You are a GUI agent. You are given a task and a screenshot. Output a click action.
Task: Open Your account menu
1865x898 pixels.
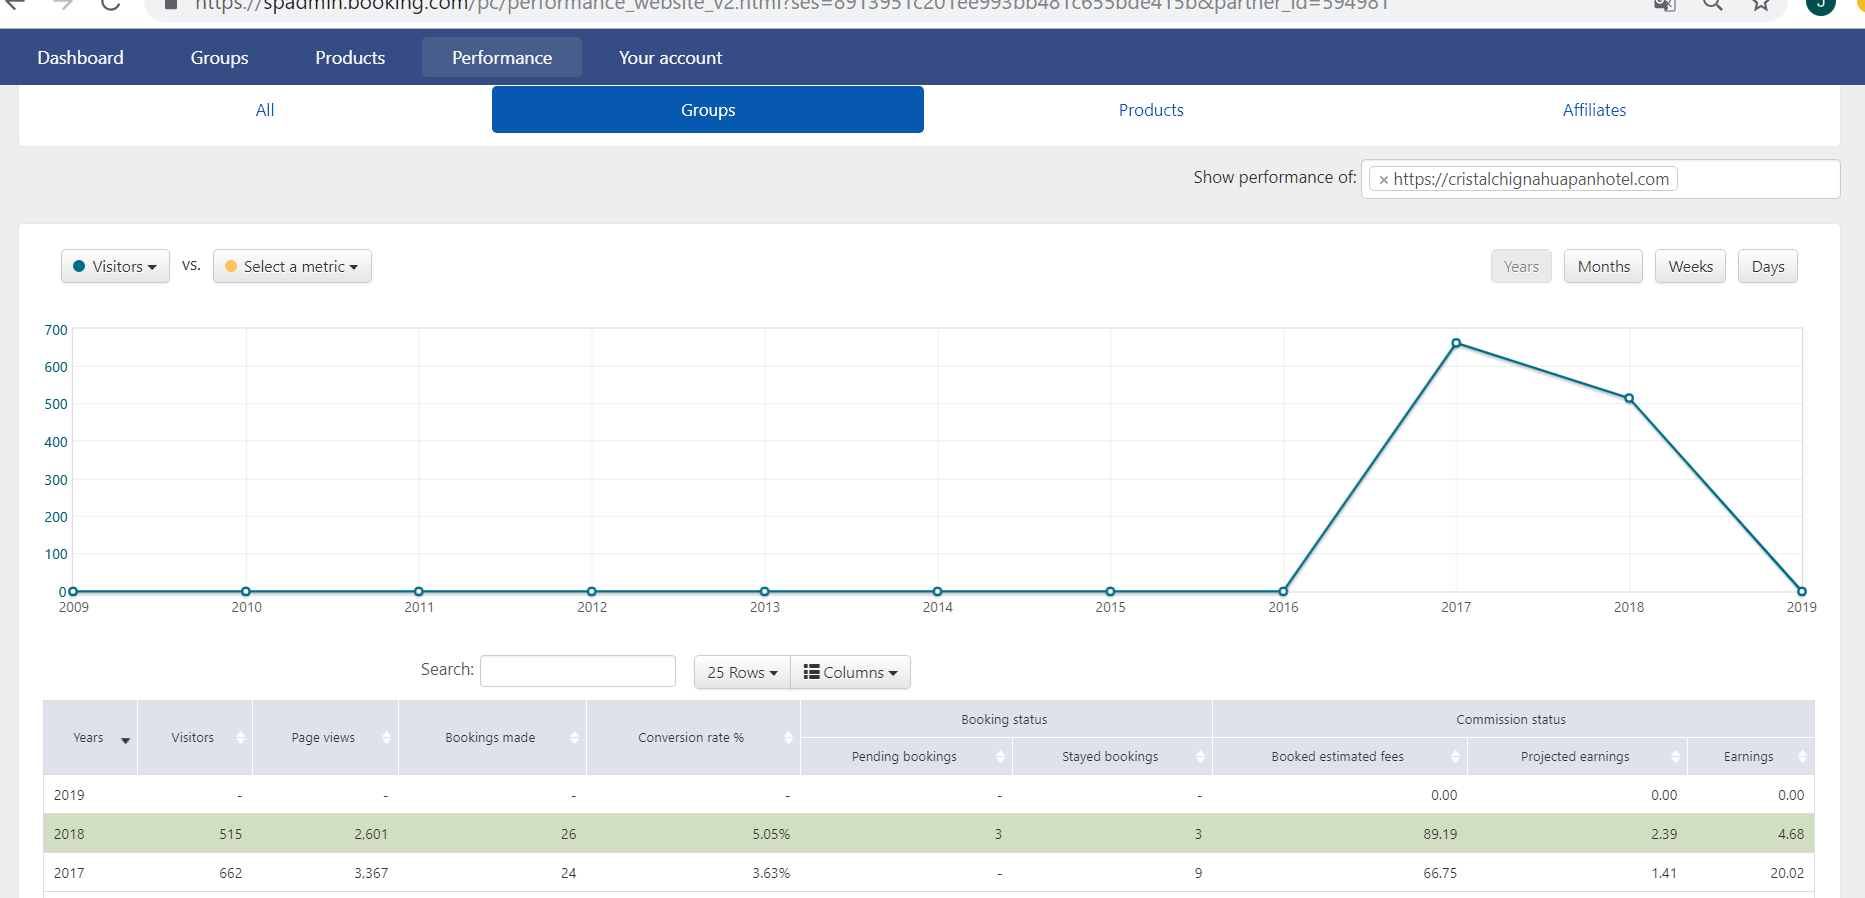tap(670, 58)
